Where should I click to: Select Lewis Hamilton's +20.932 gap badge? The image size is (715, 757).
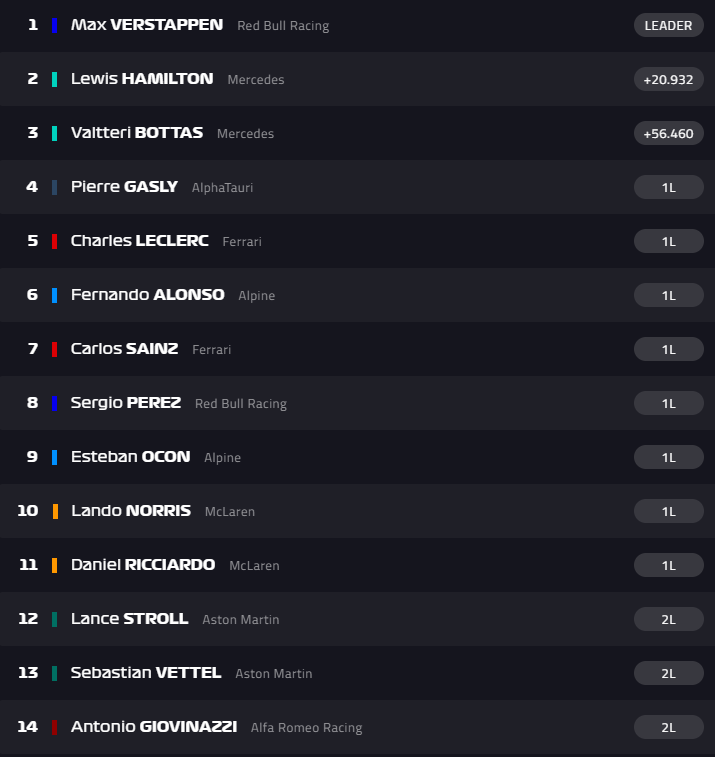(x=669, y=79)
